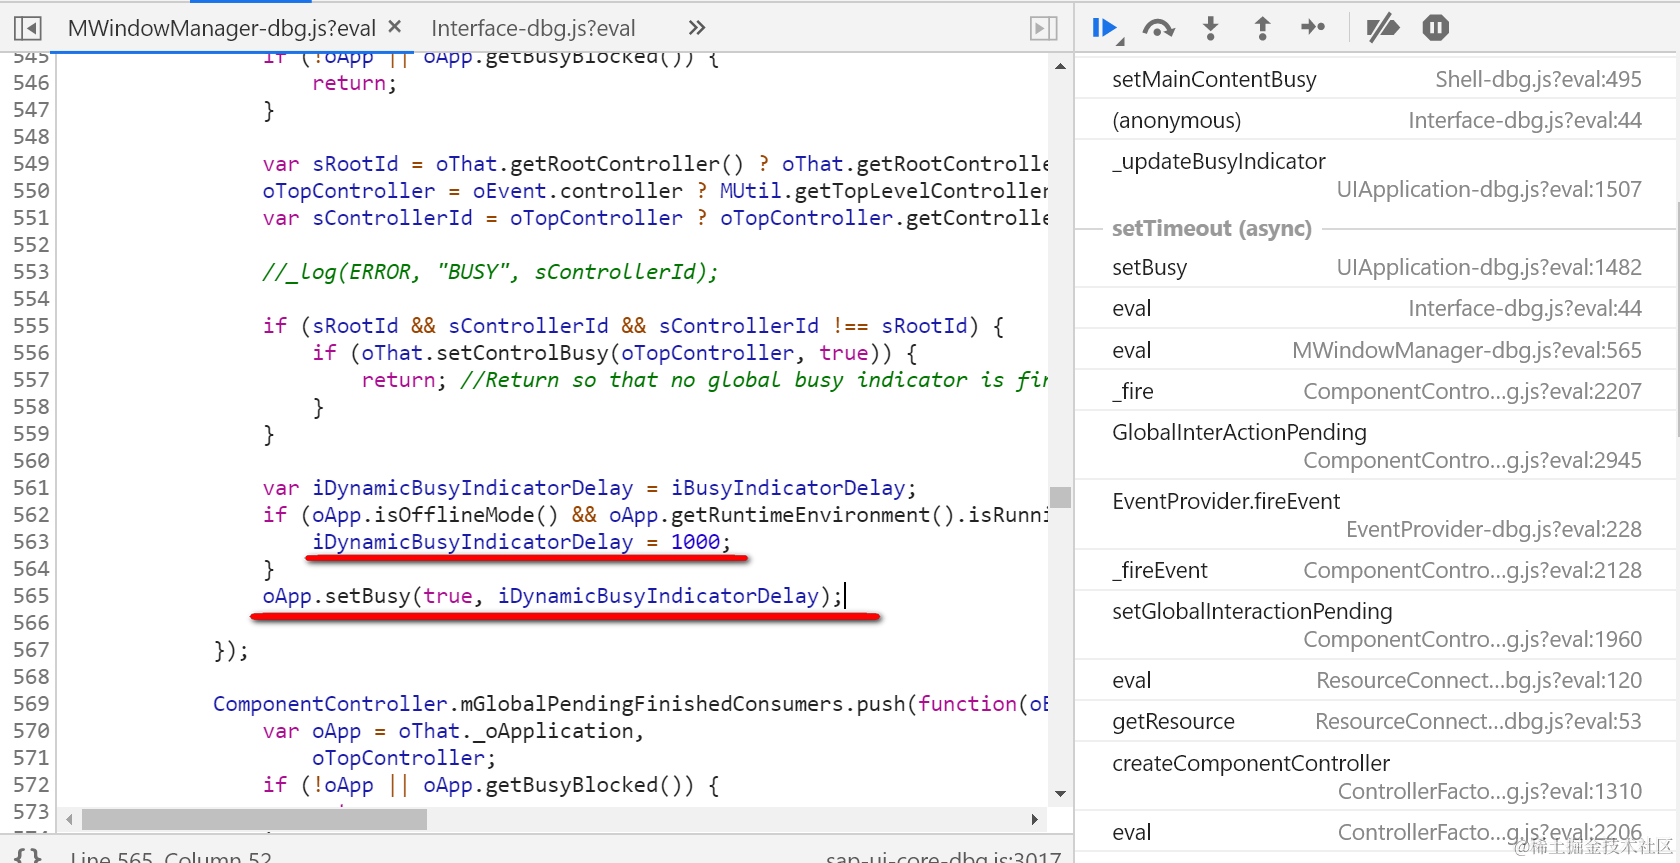Screen dimensions: 1680x863
Task: Pretty print the source with braces icon
Action: pyautogui.click(x=29, y=856)
